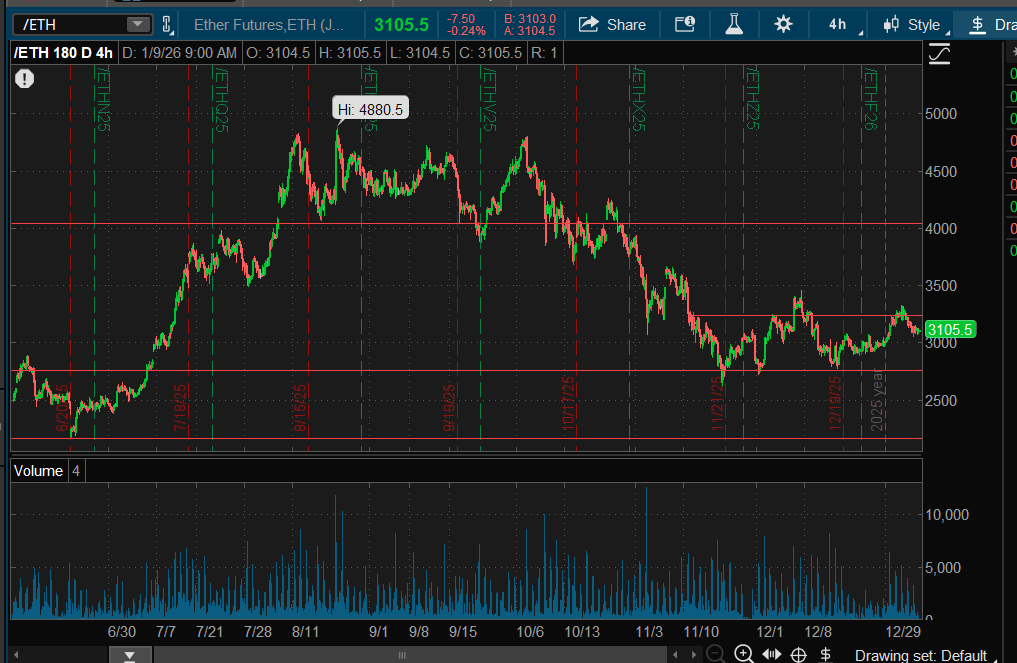Viewport: 1017px width, 663px height.
Task: Click the price axis scale icon
Action: tap(939, 53)
